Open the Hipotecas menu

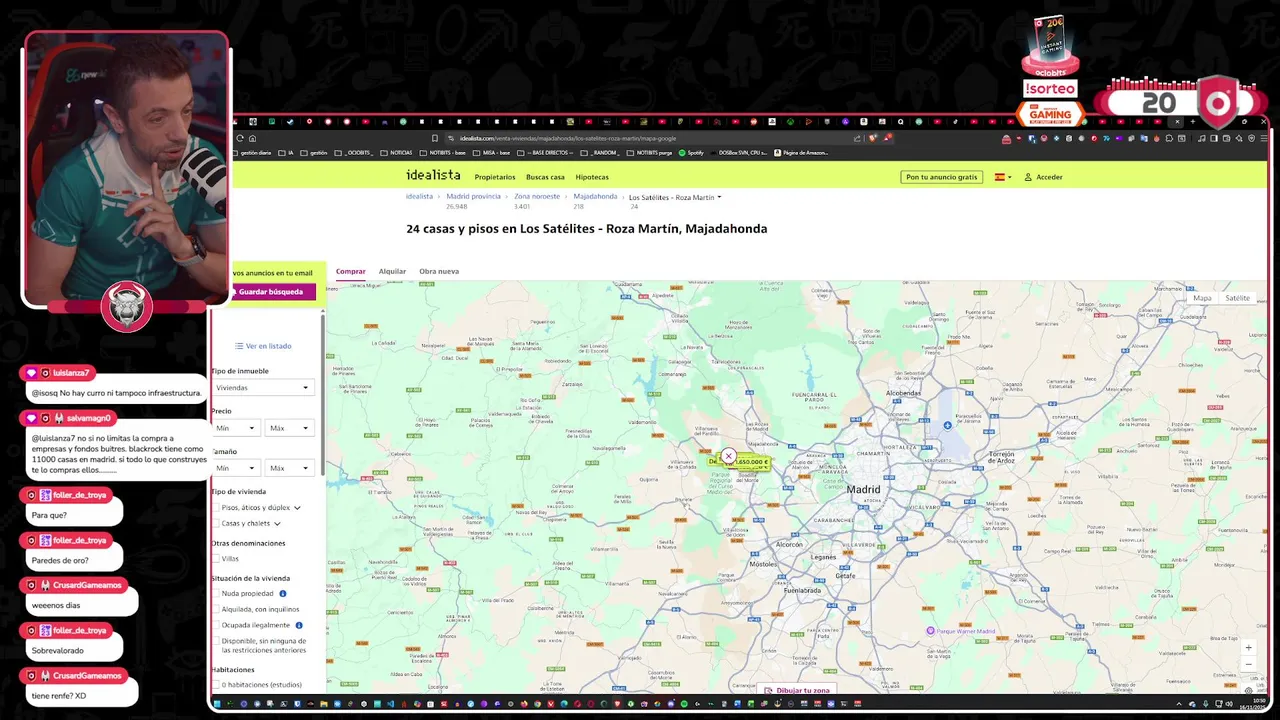click(x=592, y=177)
